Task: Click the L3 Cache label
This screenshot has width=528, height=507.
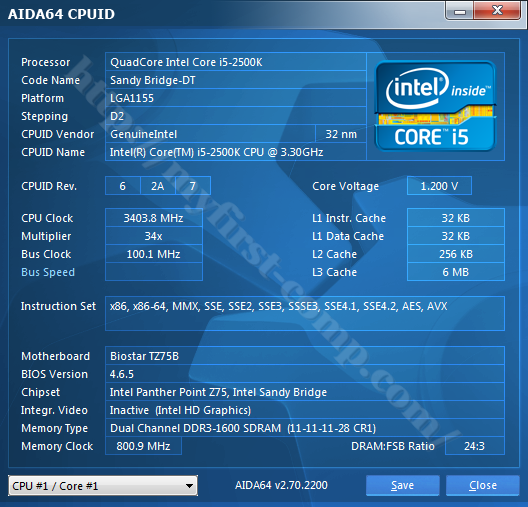Action: (334, 272)
